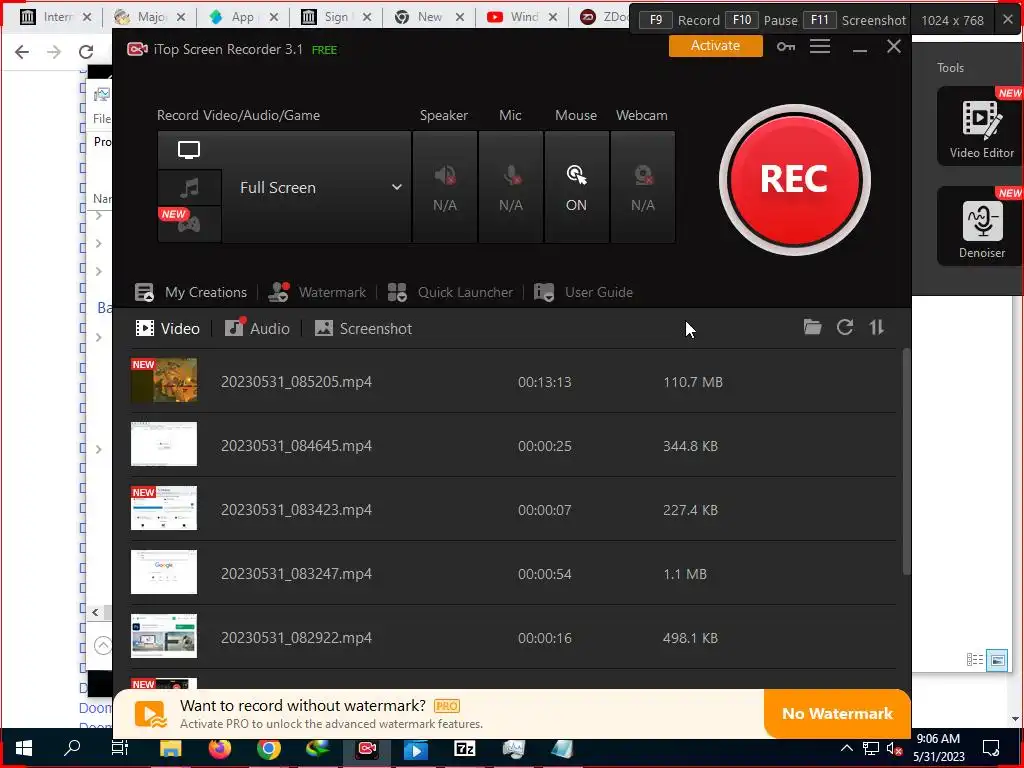Screen dimensions: 1024x768
Task: Open the Full Screen region dropdown
Action: click(319, 187)
